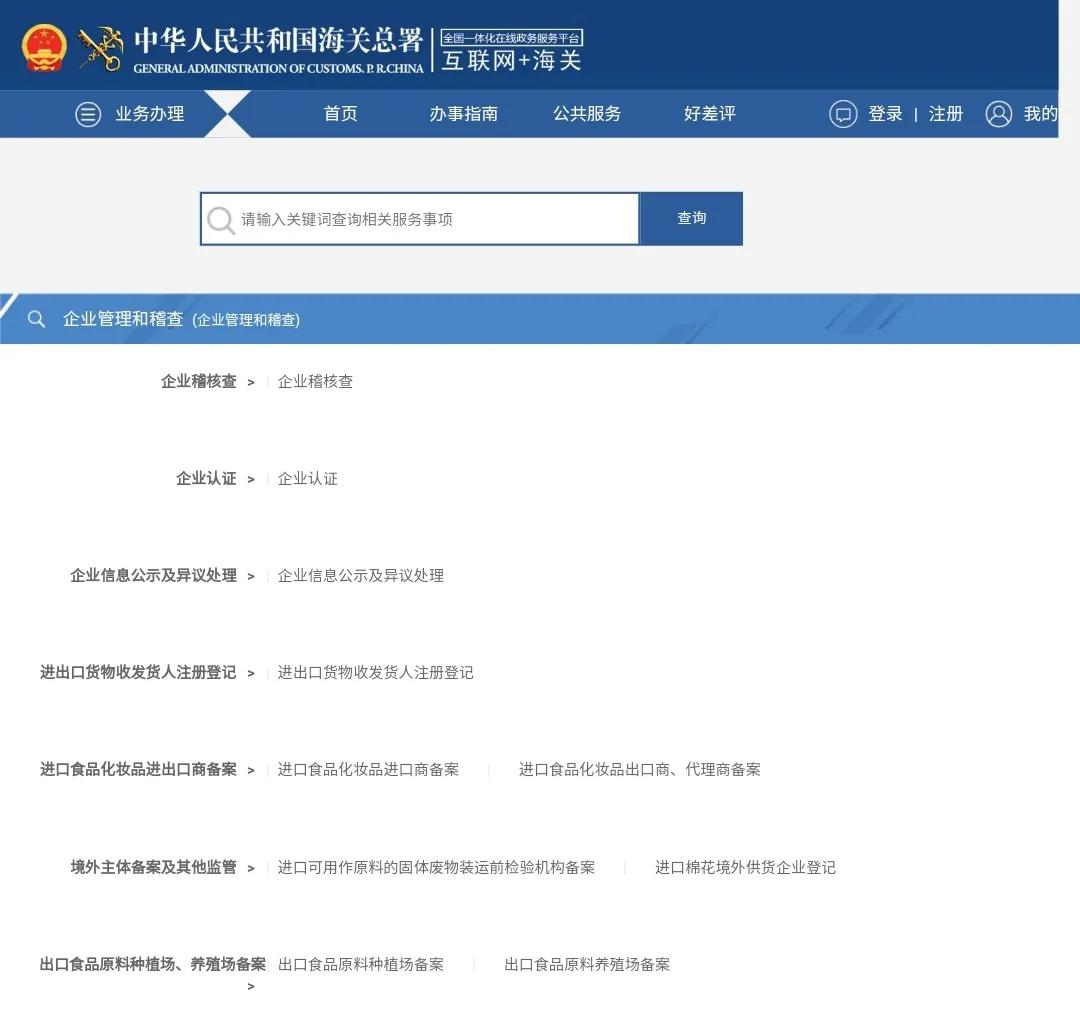Switch to the 办事指南 section
The height and width of the screenshot is (1012, 1080).
coord(464,114)
